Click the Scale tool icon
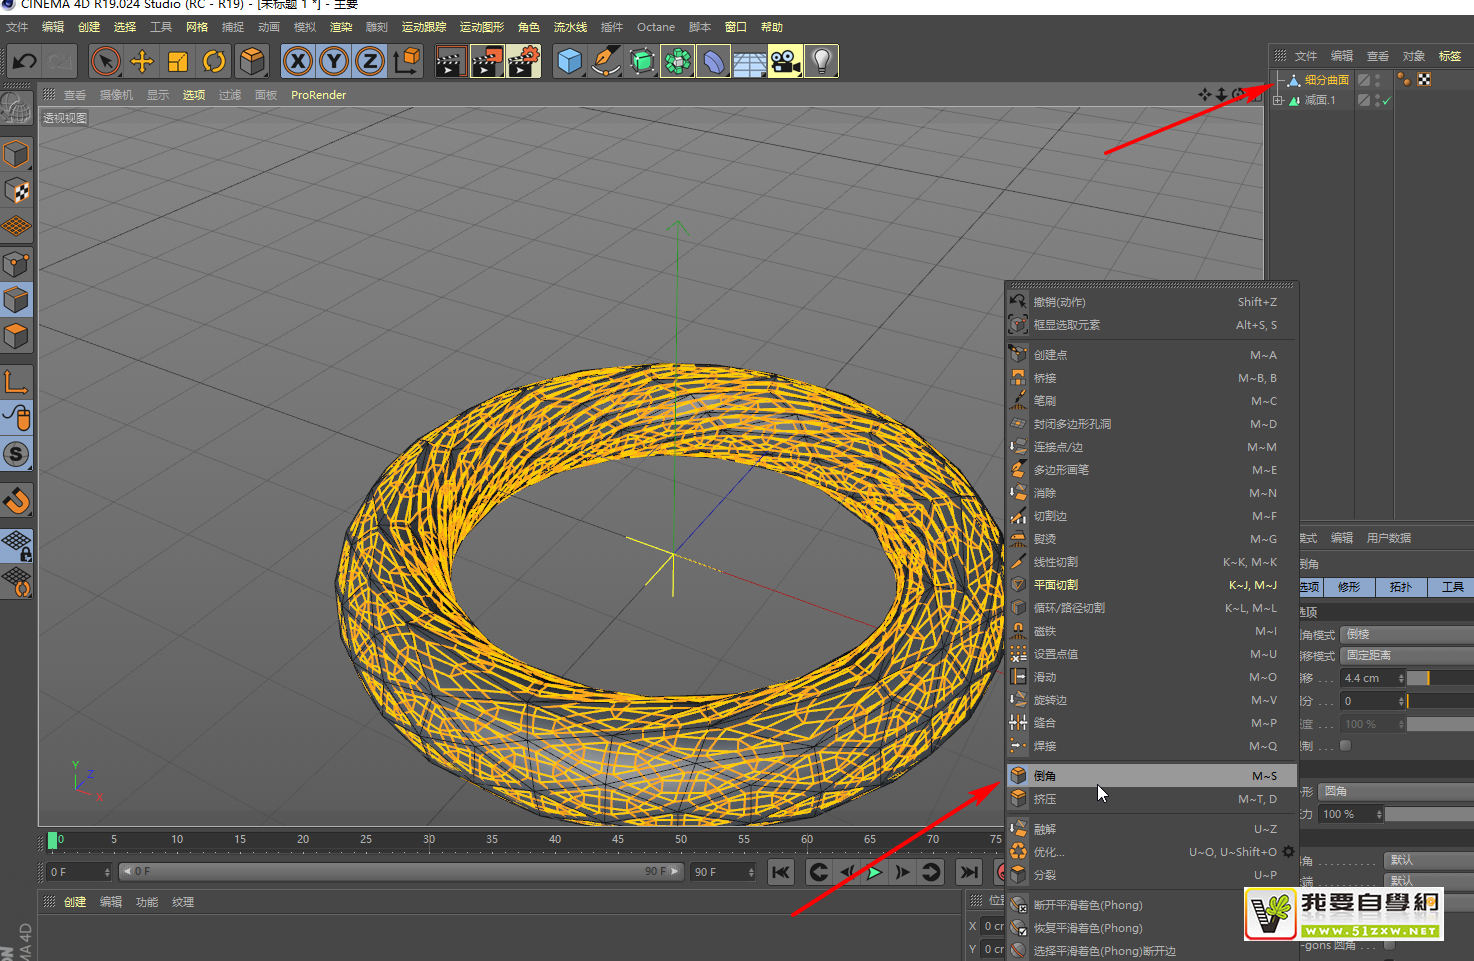The height and width of the screenshot is (961, 1474). (178, 62)
